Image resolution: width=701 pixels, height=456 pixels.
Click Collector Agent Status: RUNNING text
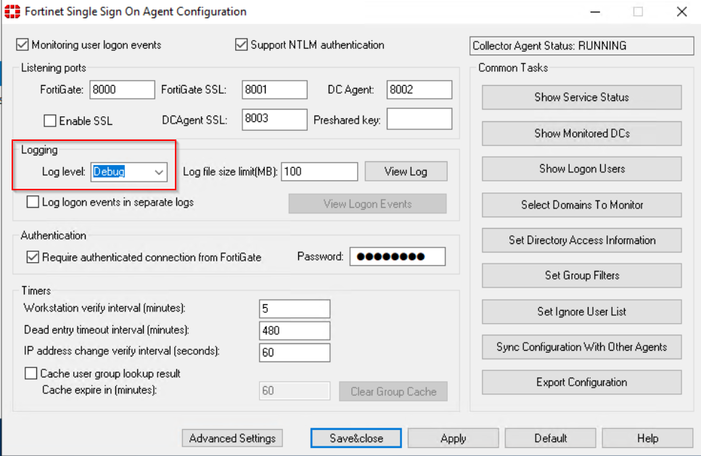(x=549, y=46)
